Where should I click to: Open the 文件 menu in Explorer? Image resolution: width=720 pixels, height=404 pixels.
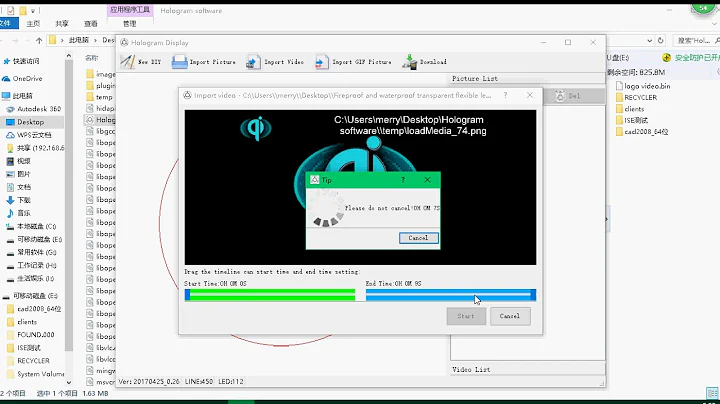(6, 23)
